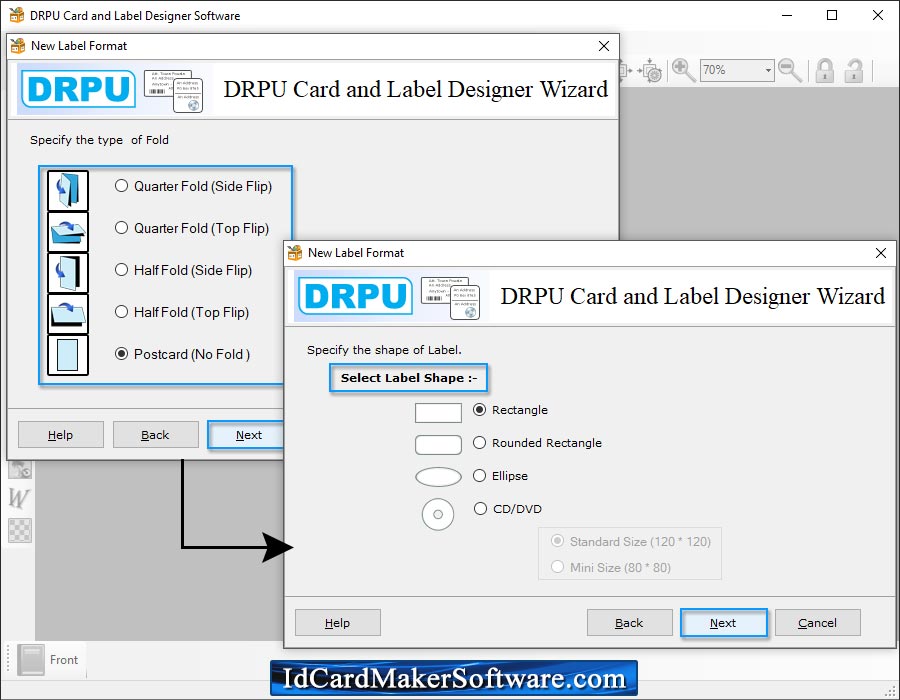Click the ellipse shape preview

pos(439,477)
